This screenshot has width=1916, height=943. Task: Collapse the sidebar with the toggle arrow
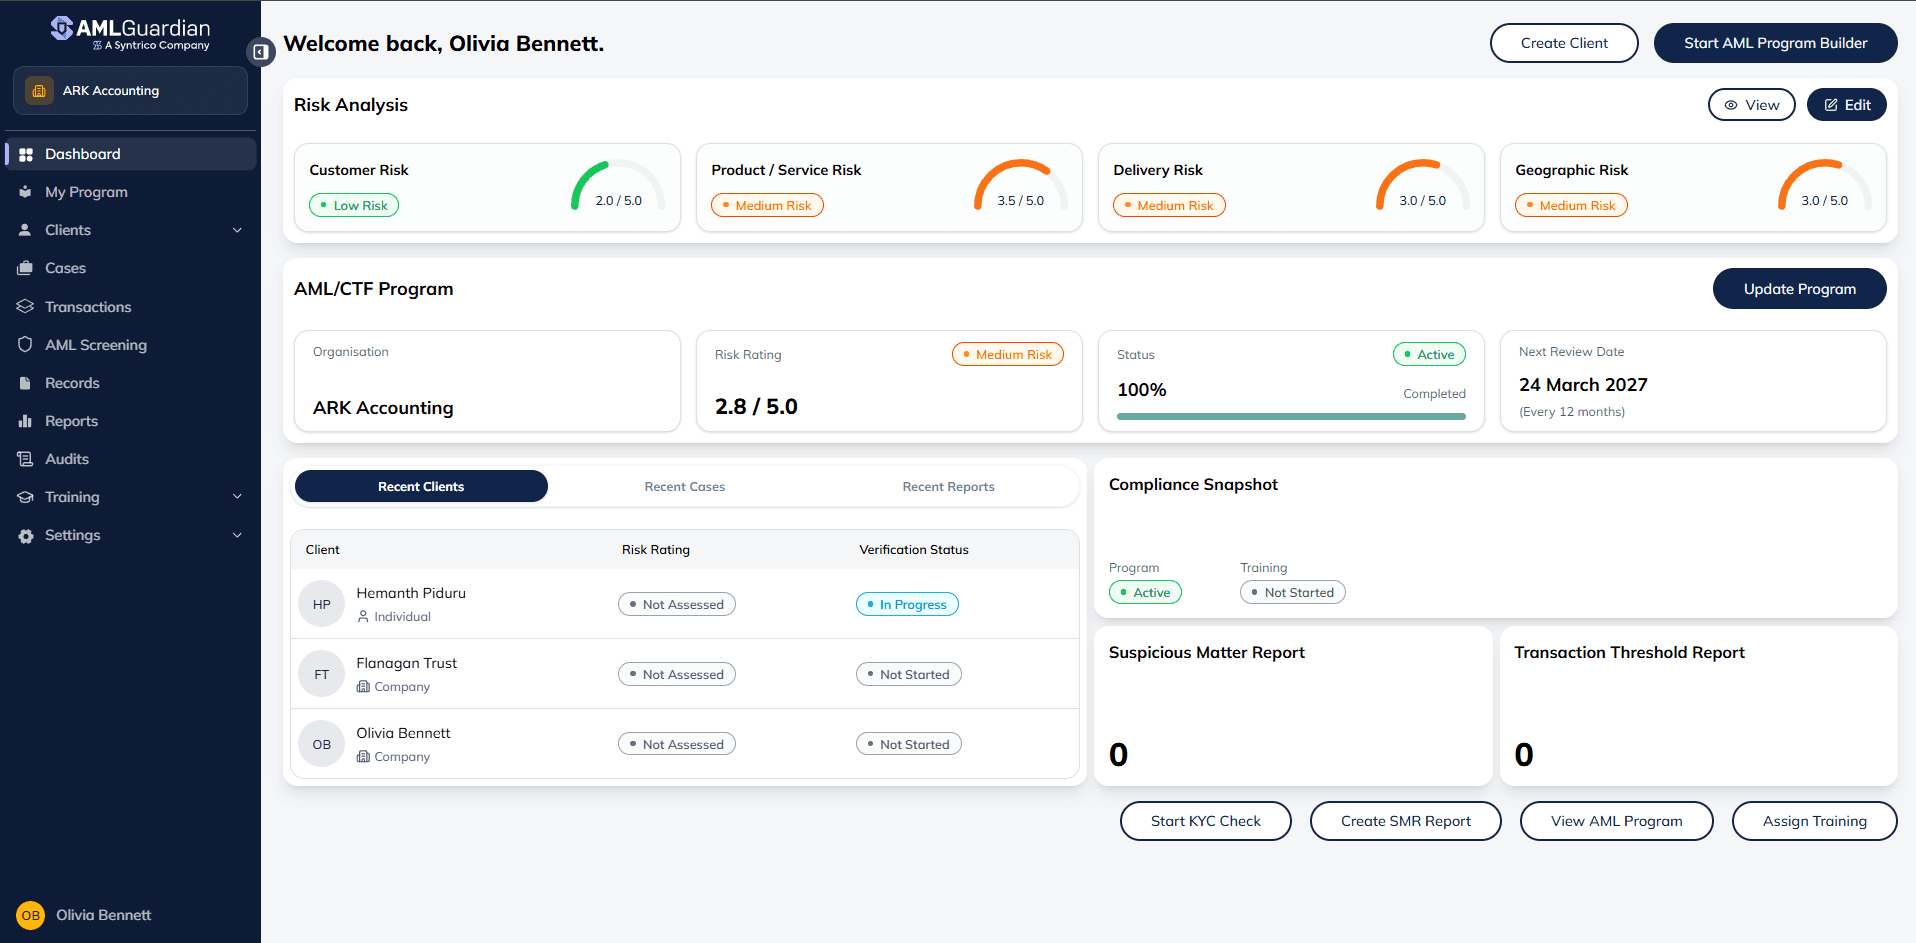pyautogui.click(x=260, y=52)
